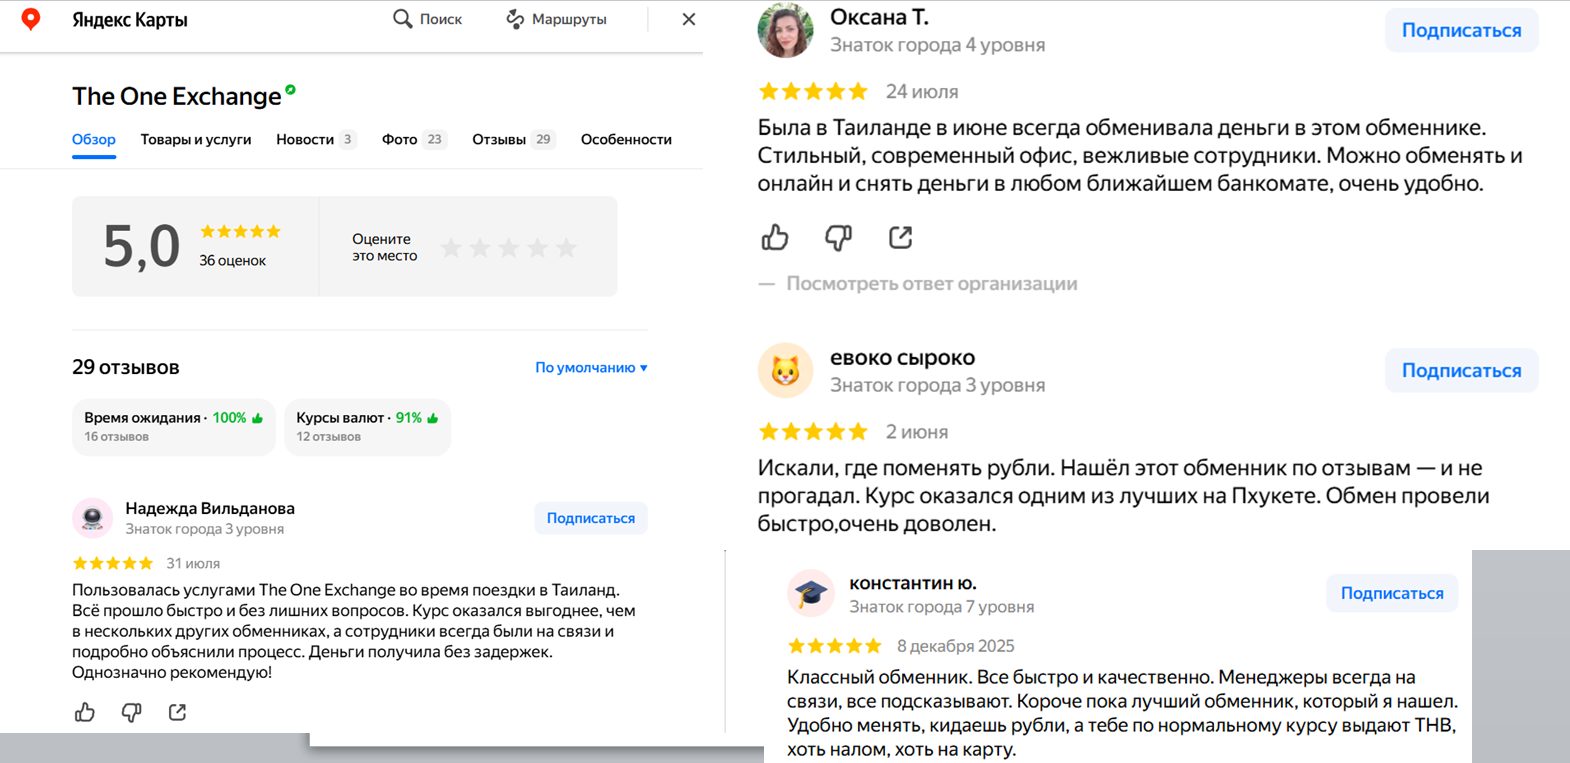The image size is (1570, 763).
Task: Click Оксана's Знаток города 4 уровня label
Action: point(938,45)
